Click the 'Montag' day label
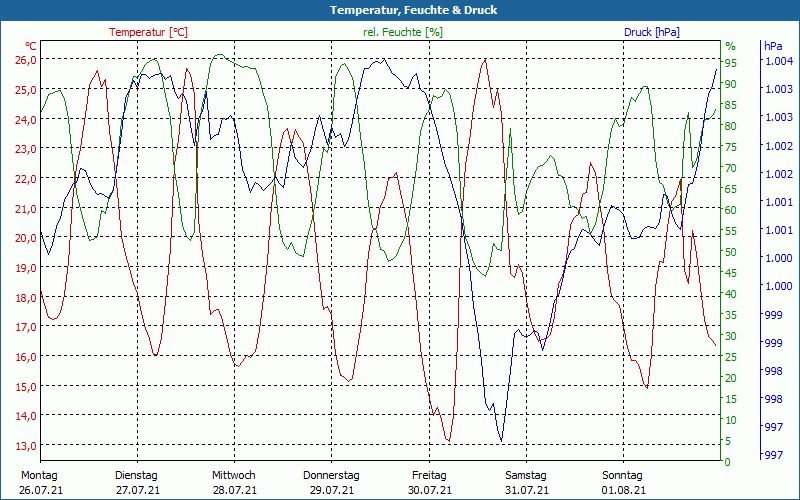 39,475
